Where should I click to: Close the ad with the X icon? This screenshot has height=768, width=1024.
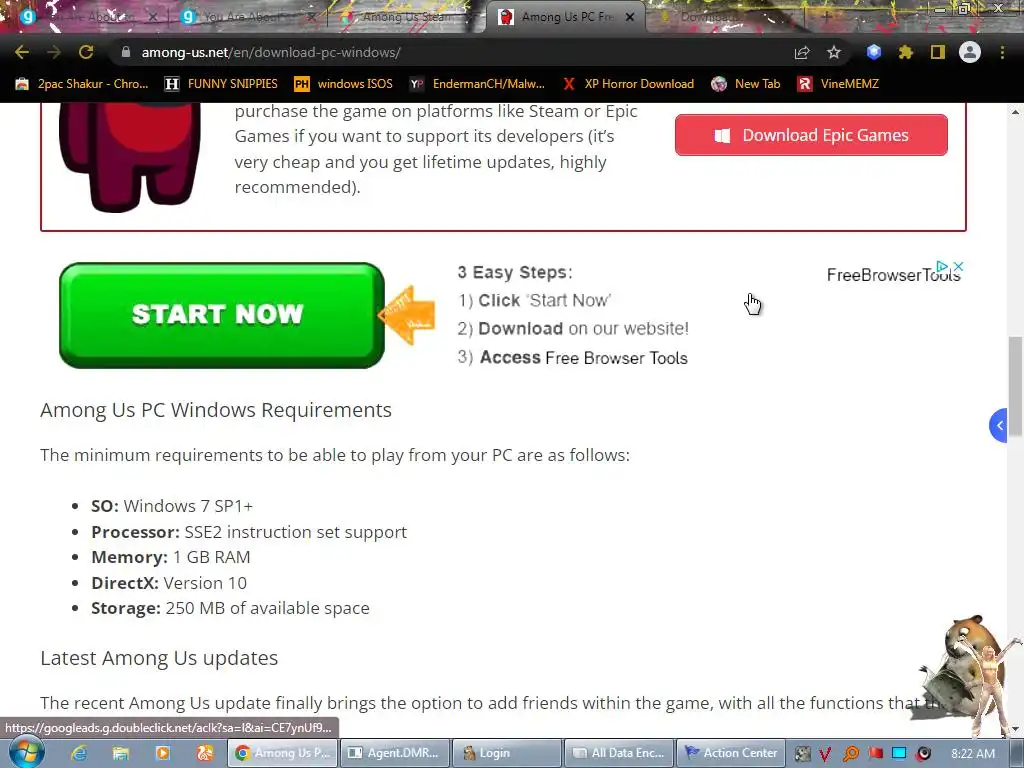click(958, 266)
